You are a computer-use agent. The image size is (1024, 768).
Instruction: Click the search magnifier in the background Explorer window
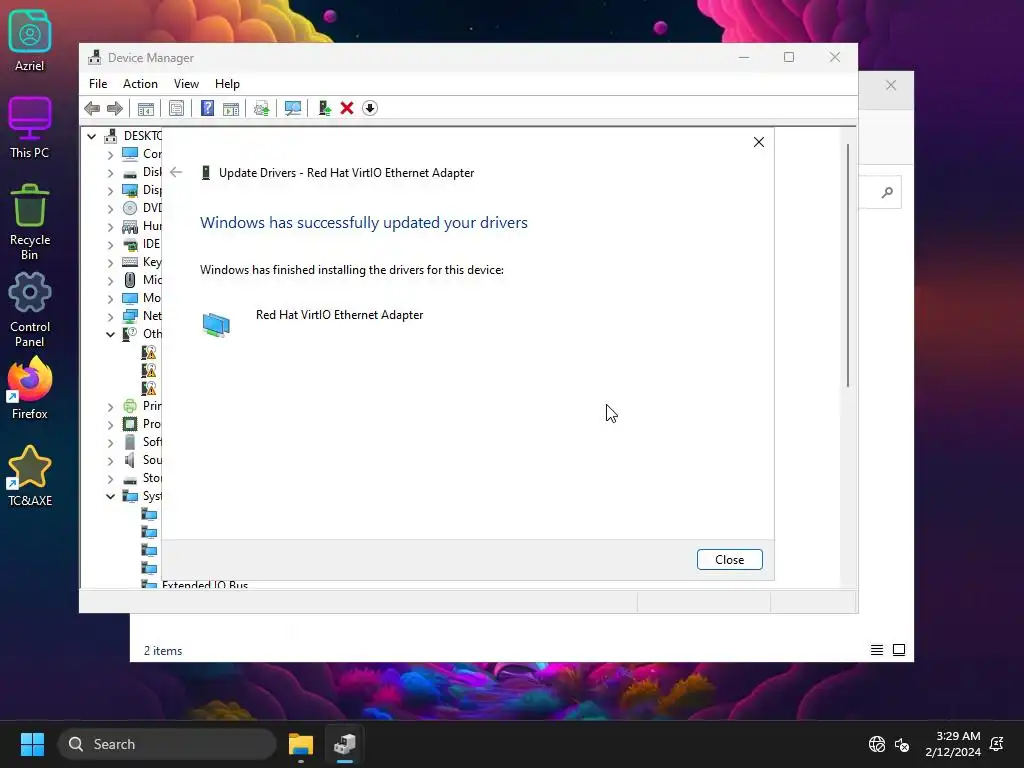[887, 192]
